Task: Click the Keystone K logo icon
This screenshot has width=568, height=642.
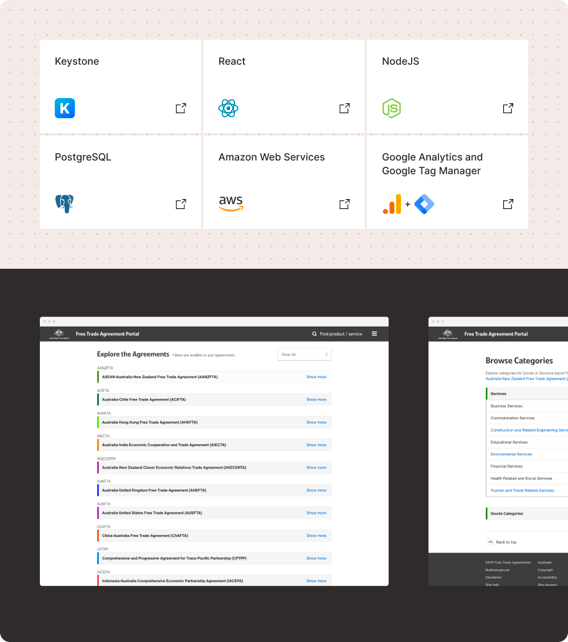Action: pyautogui.click(x=65, y=108)
